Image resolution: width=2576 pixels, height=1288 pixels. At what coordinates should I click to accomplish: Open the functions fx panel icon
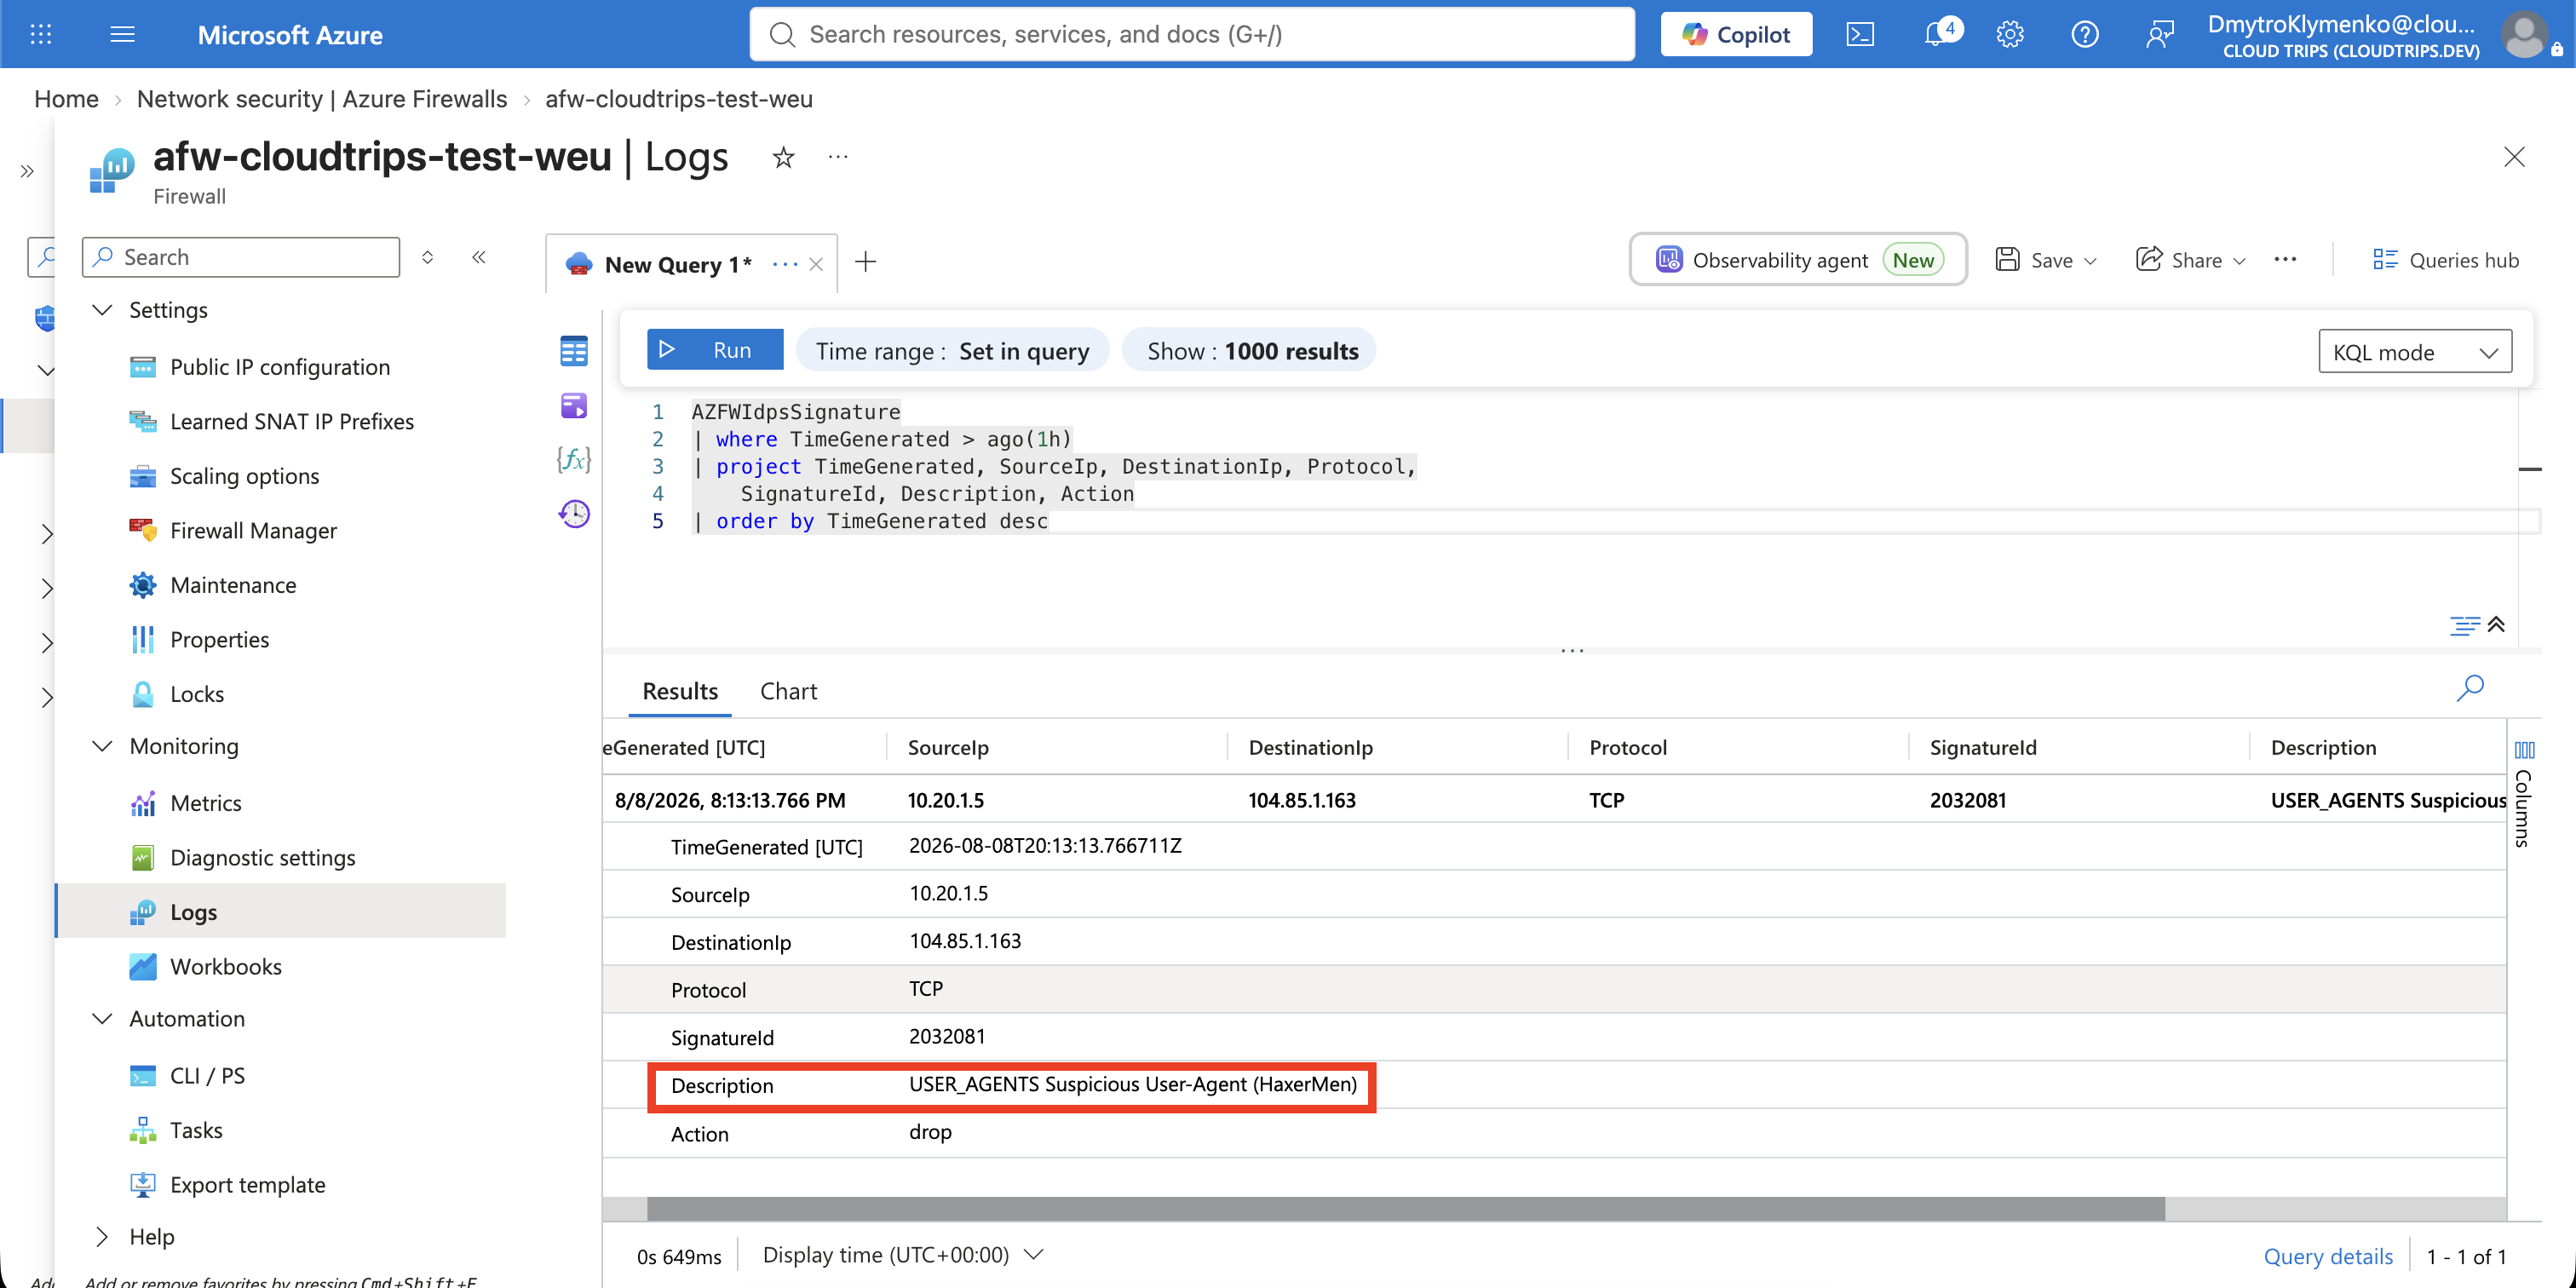(574, 459)
